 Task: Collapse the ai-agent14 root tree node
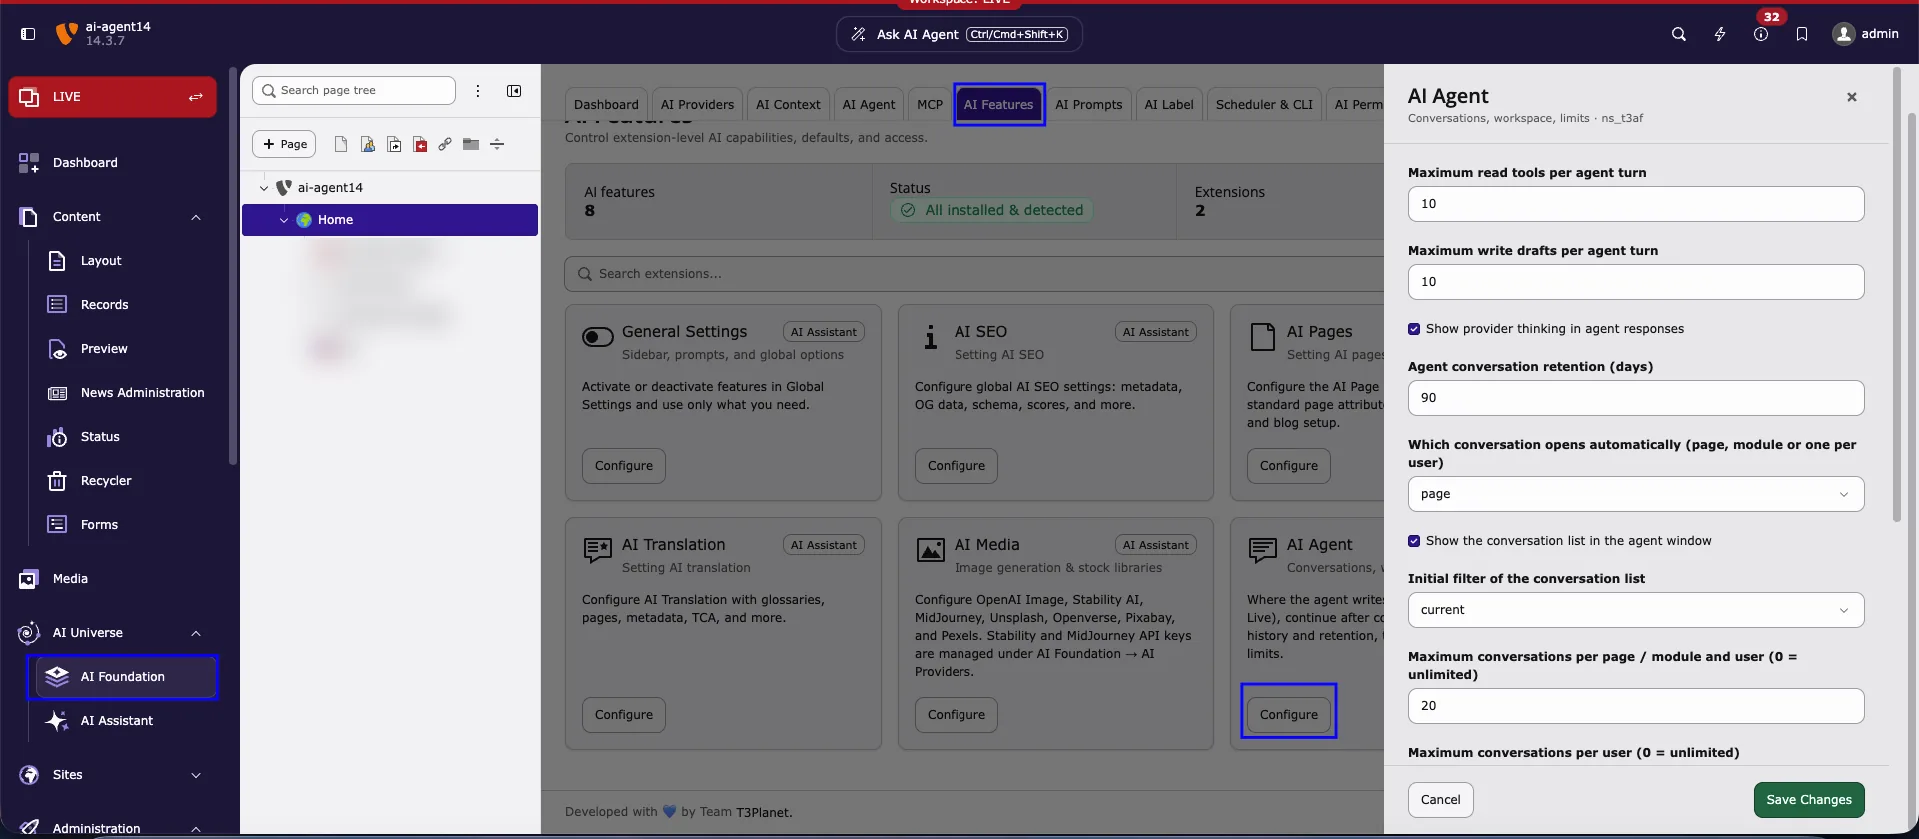pyautogui.click(x=264, y=188)
